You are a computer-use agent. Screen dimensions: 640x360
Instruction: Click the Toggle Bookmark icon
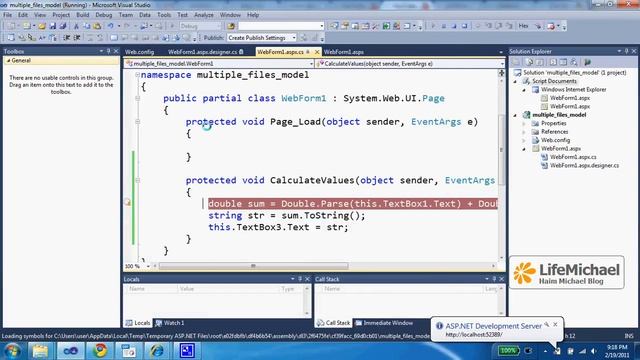pyautogui.click(x=114, y=38)
